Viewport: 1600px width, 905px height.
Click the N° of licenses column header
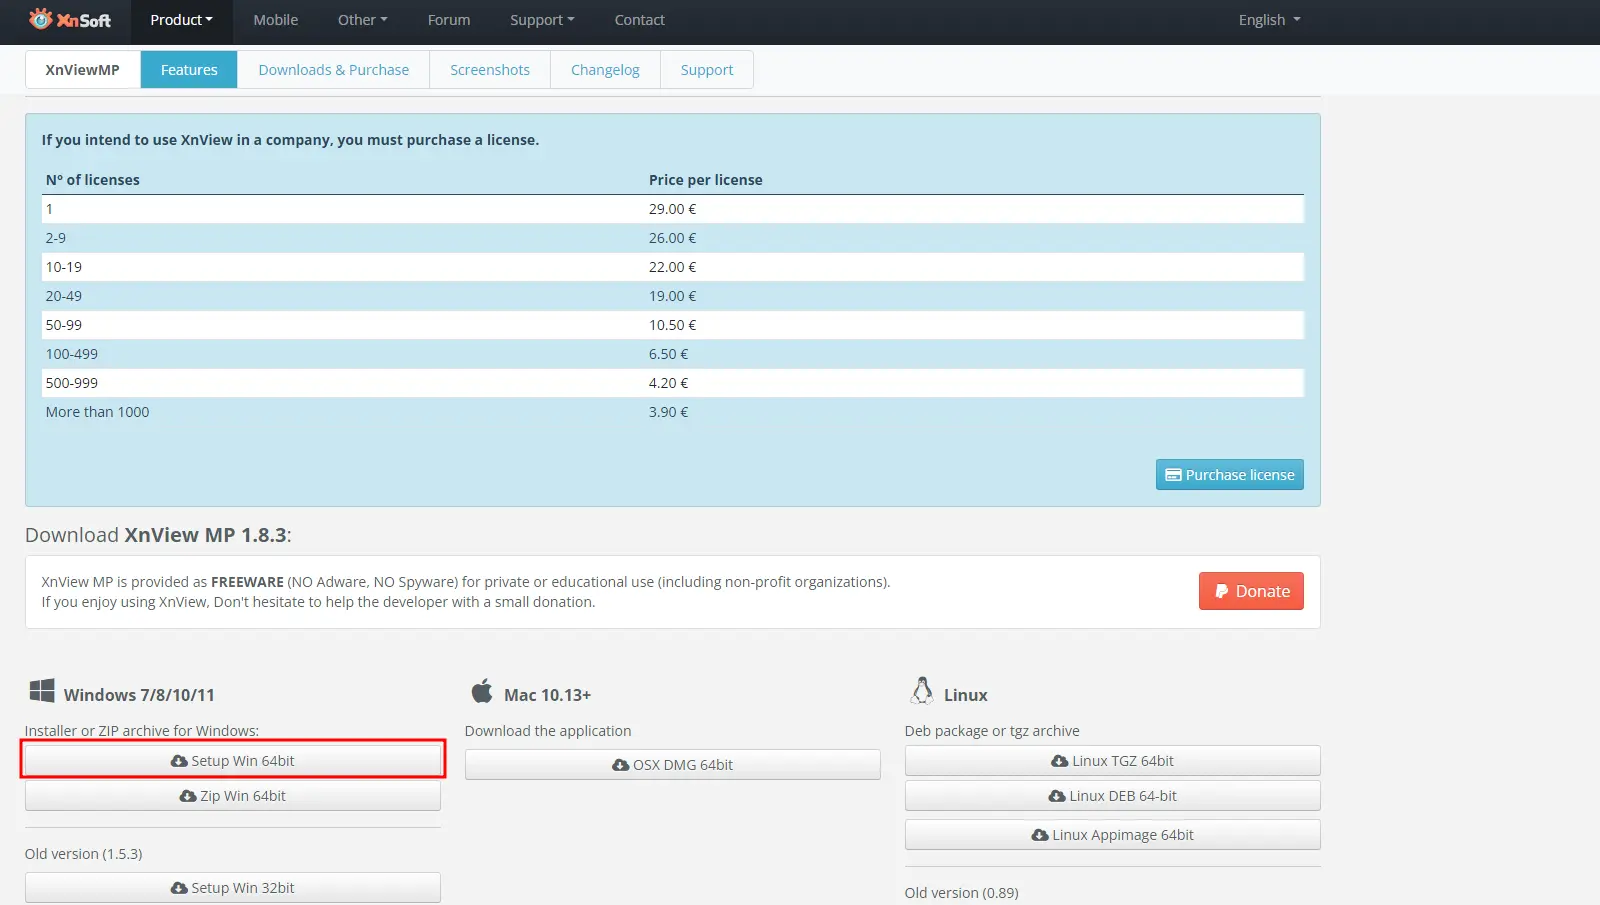[x=93, y=180]
